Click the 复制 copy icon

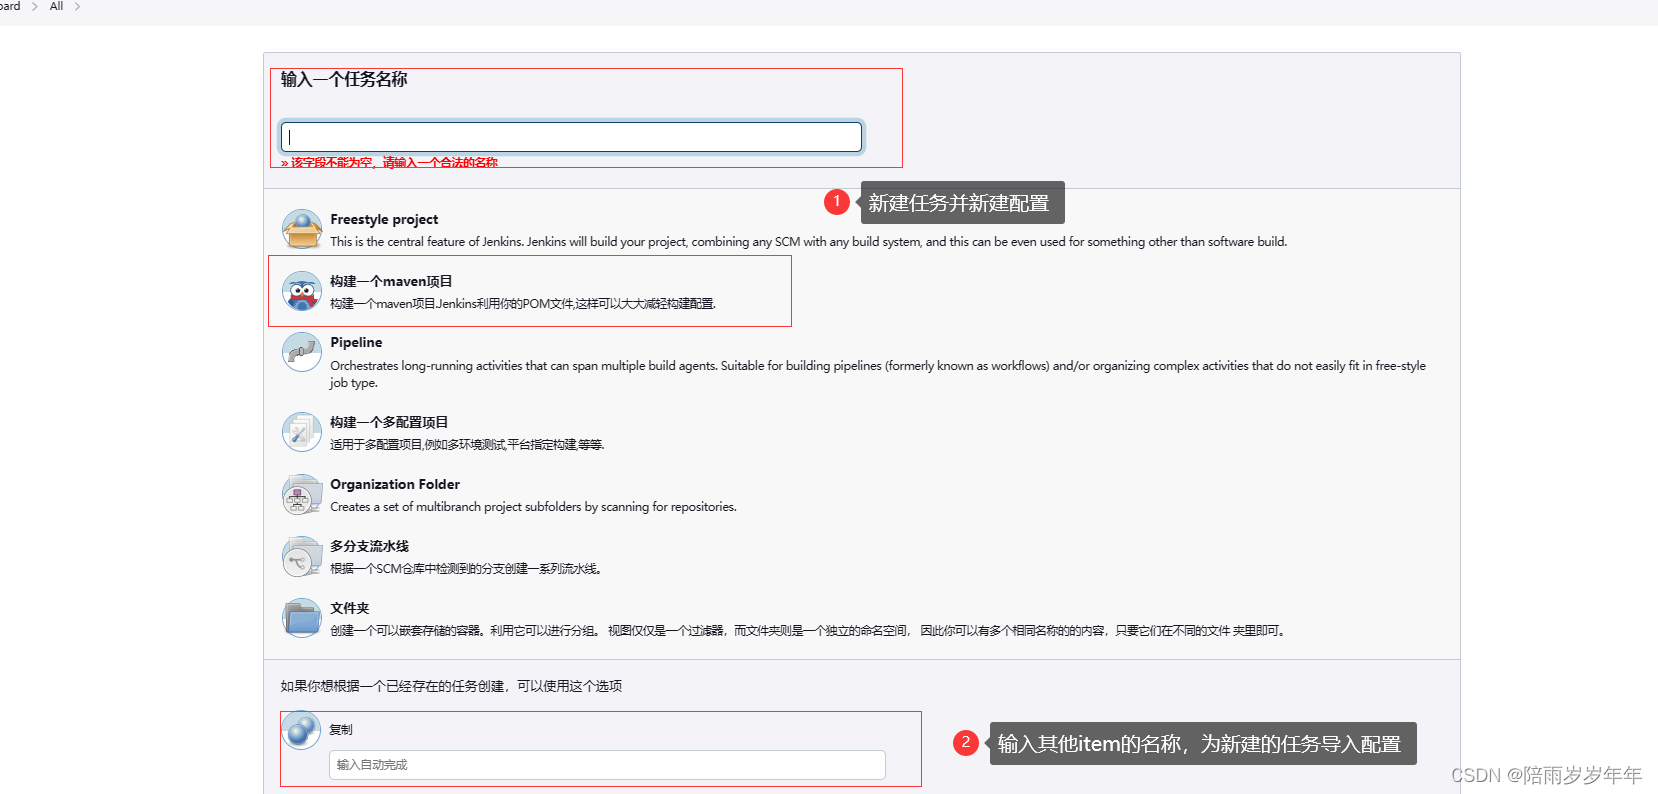[x=301, y=730]
